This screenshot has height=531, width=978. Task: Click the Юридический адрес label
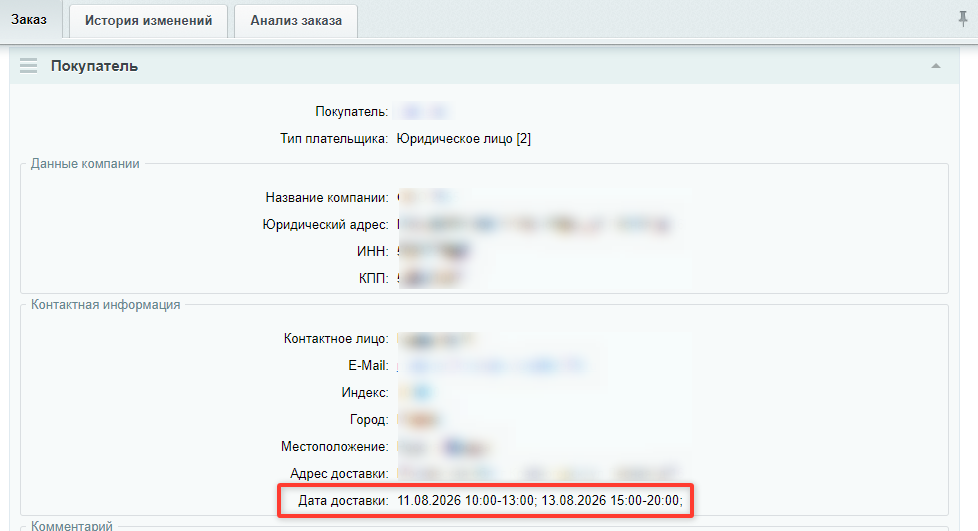[x=325, y=224]
